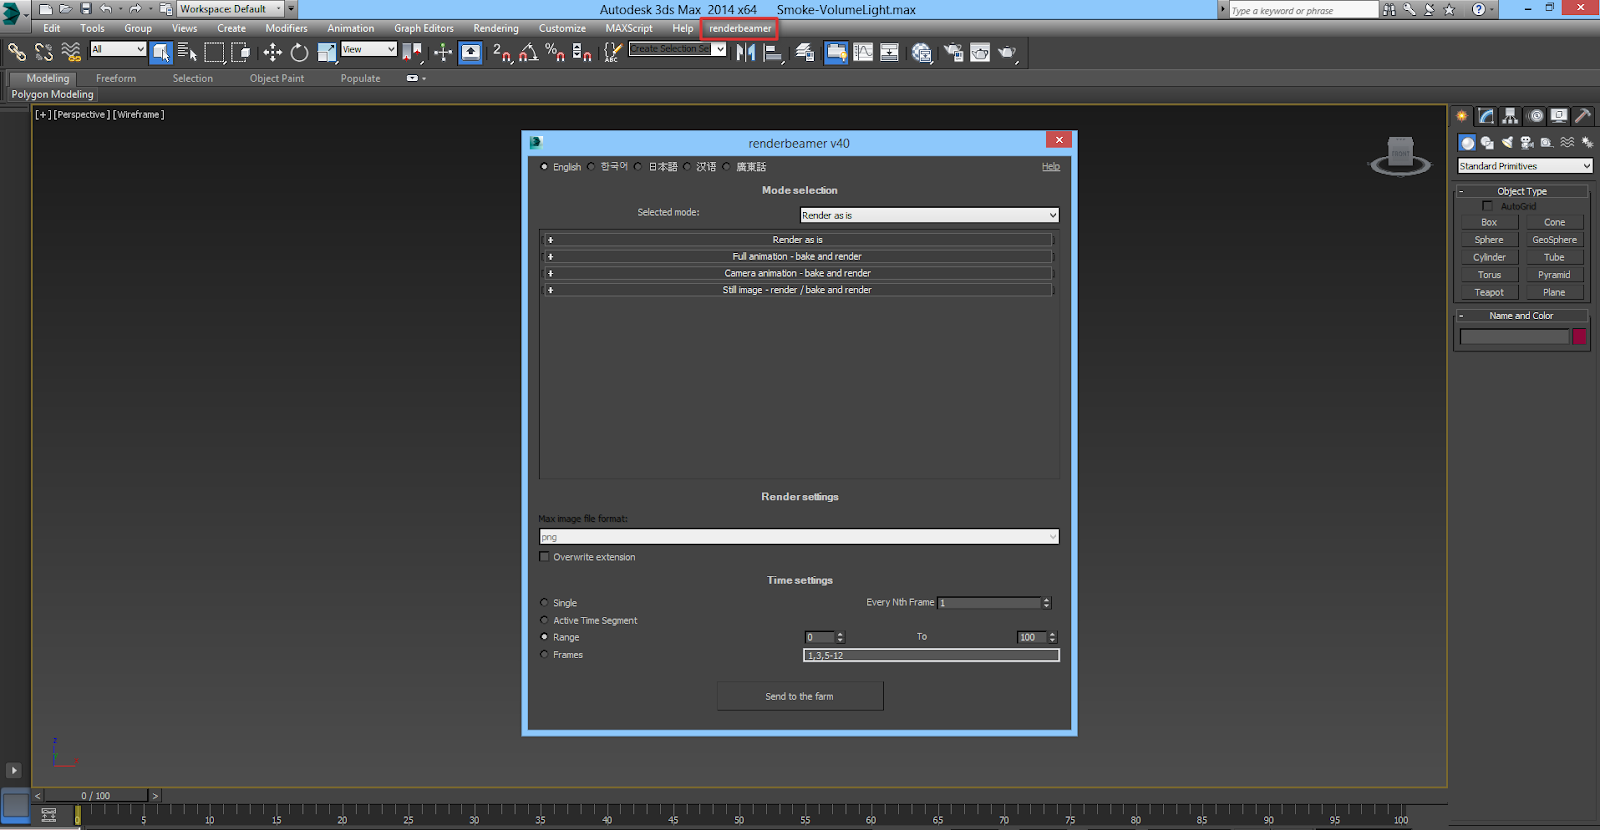Open the Curve Editor

[x=863, y=52]
